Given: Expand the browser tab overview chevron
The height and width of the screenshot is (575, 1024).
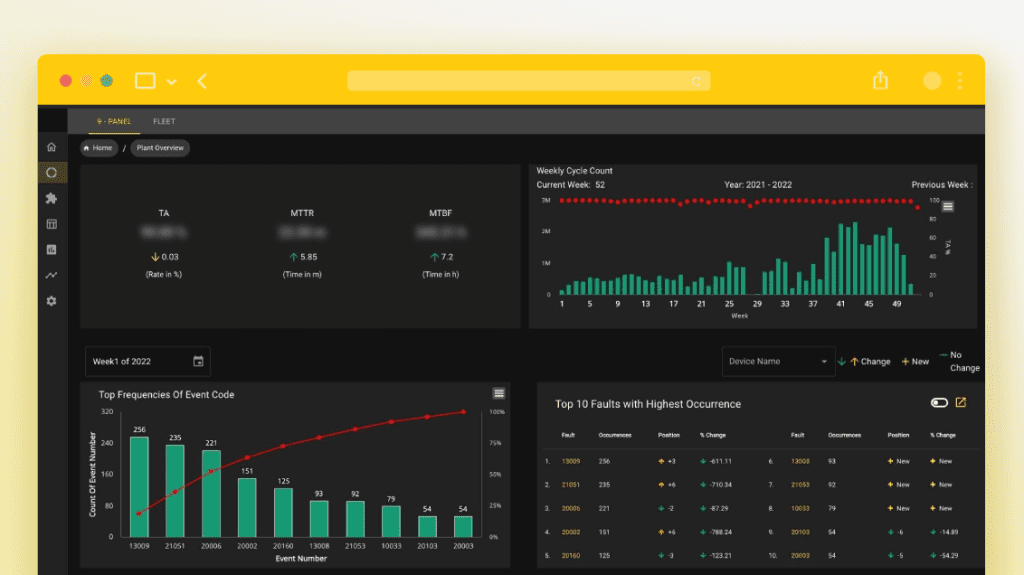Looking at the screenshot, I should [172, 81].
